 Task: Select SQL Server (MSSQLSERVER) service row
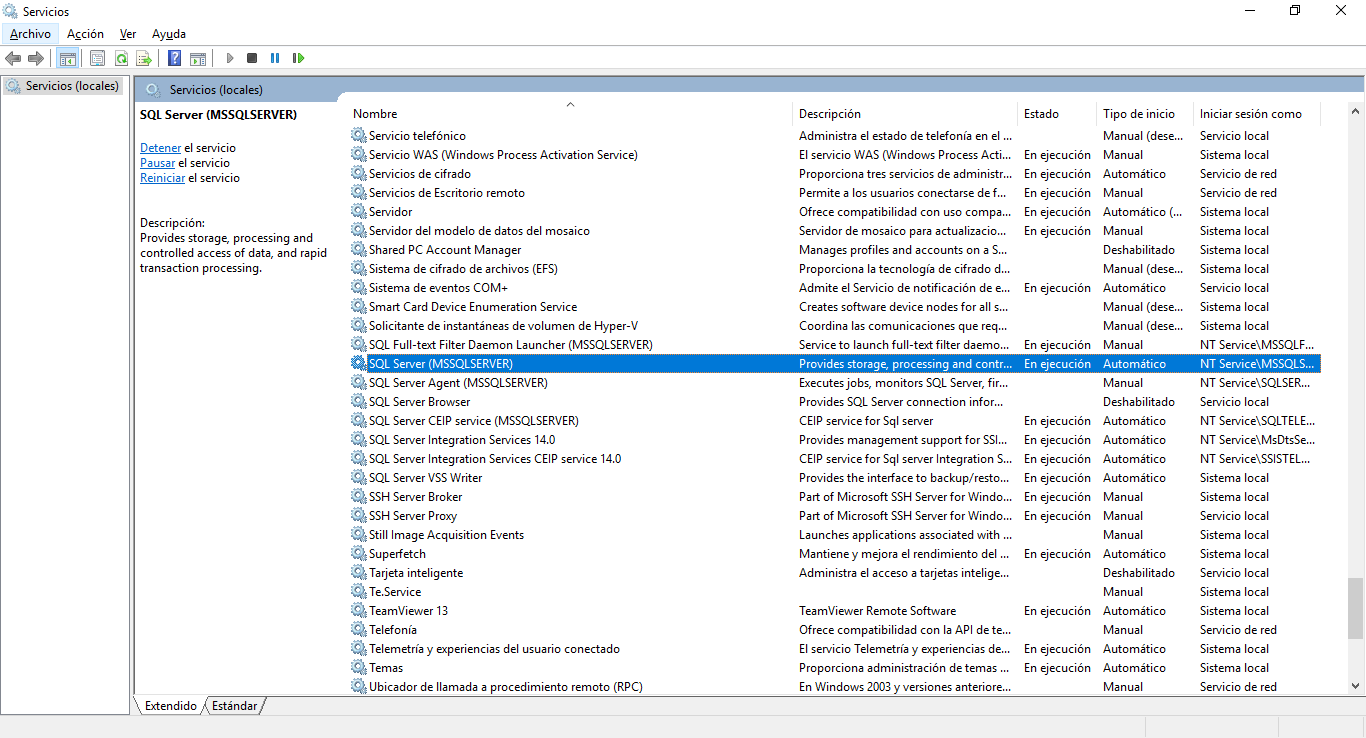click(x=834, y=364)
